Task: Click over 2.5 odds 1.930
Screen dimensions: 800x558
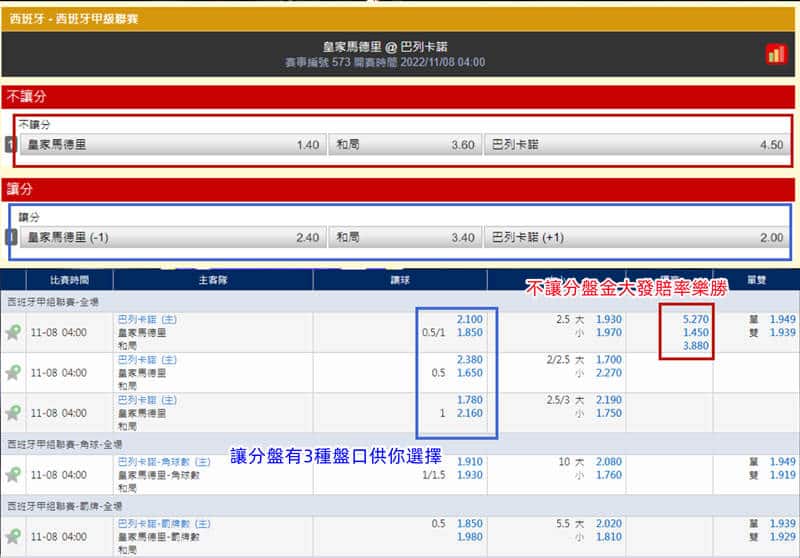Action: click(x=609, y=319)
